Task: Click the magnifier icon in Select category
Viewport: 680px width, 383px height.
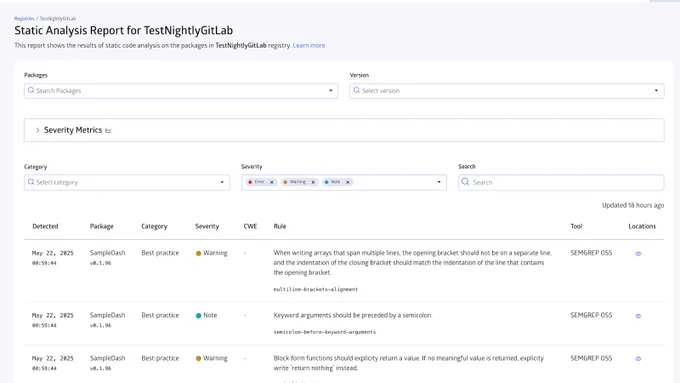Action: coord(31,182)
